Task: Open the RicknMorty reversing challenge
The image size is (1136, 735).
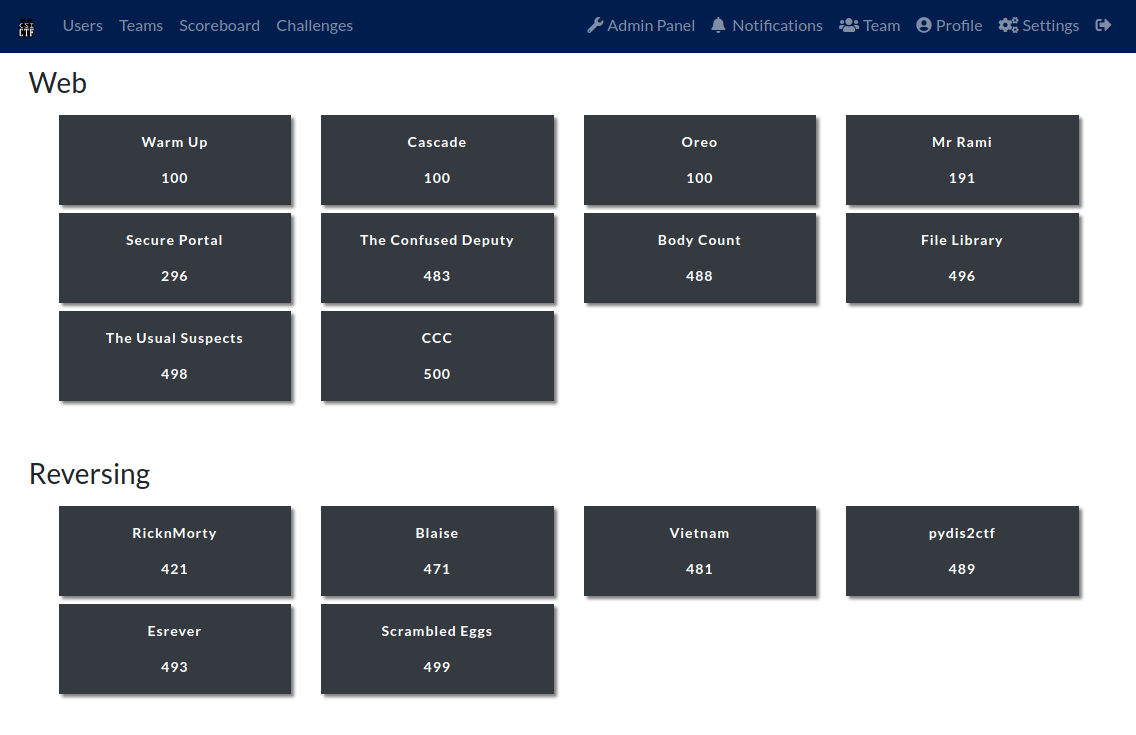Action: [175, 551]
